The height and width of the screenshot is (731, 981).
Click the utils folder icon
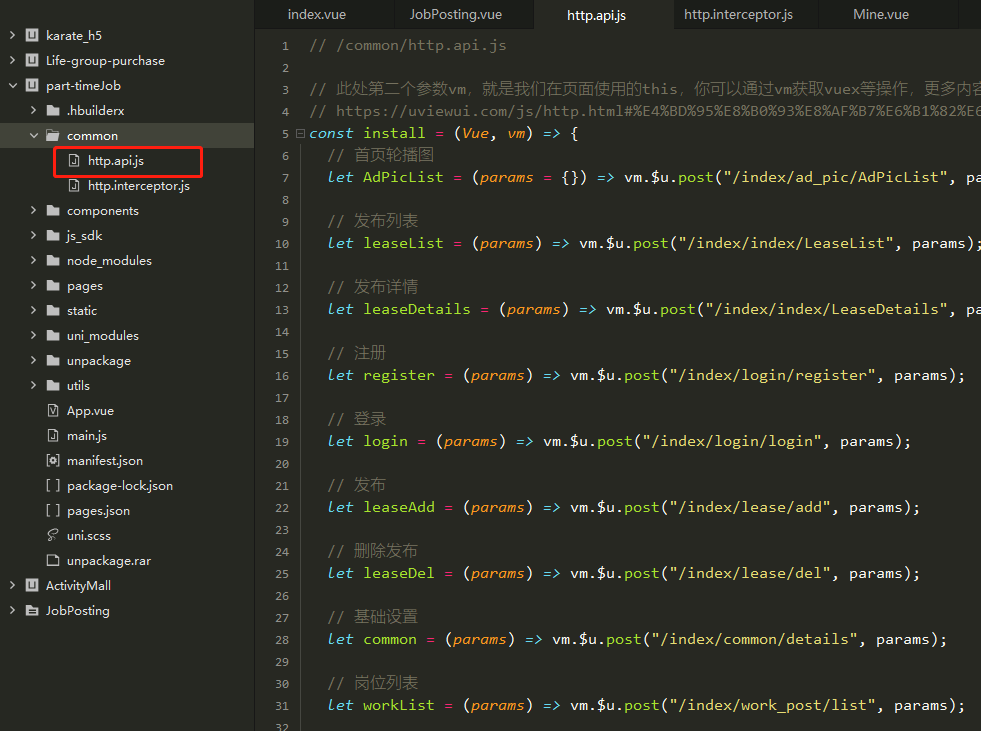pyautogui.click(x=53, y=386)
